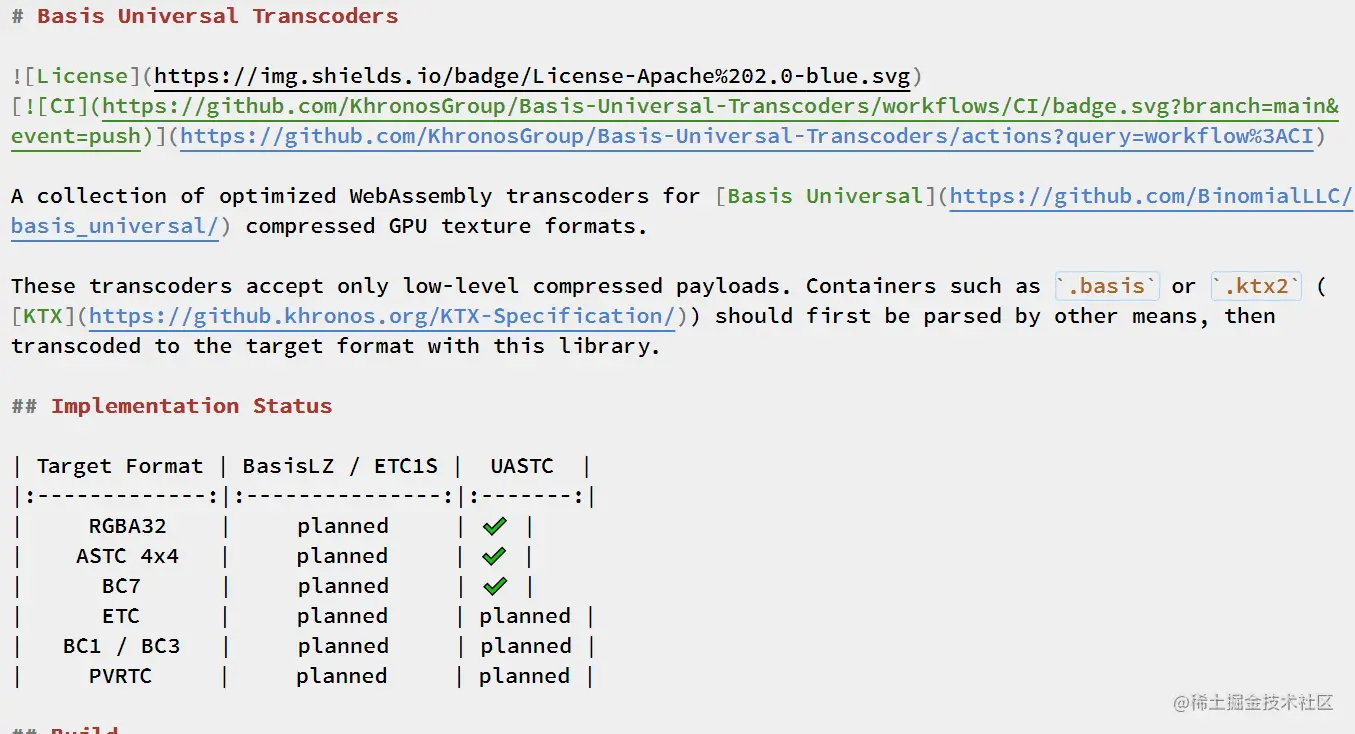Click the '.ktx2' inline code span
This screenshot has width=1355, height=734.
(1256, 286)
